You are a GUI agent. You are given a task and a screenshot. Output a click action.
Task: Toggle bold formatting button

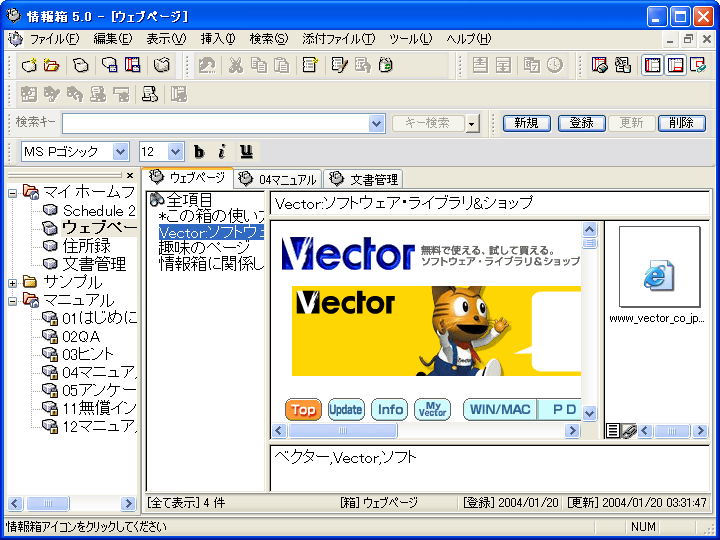(199, 152)
